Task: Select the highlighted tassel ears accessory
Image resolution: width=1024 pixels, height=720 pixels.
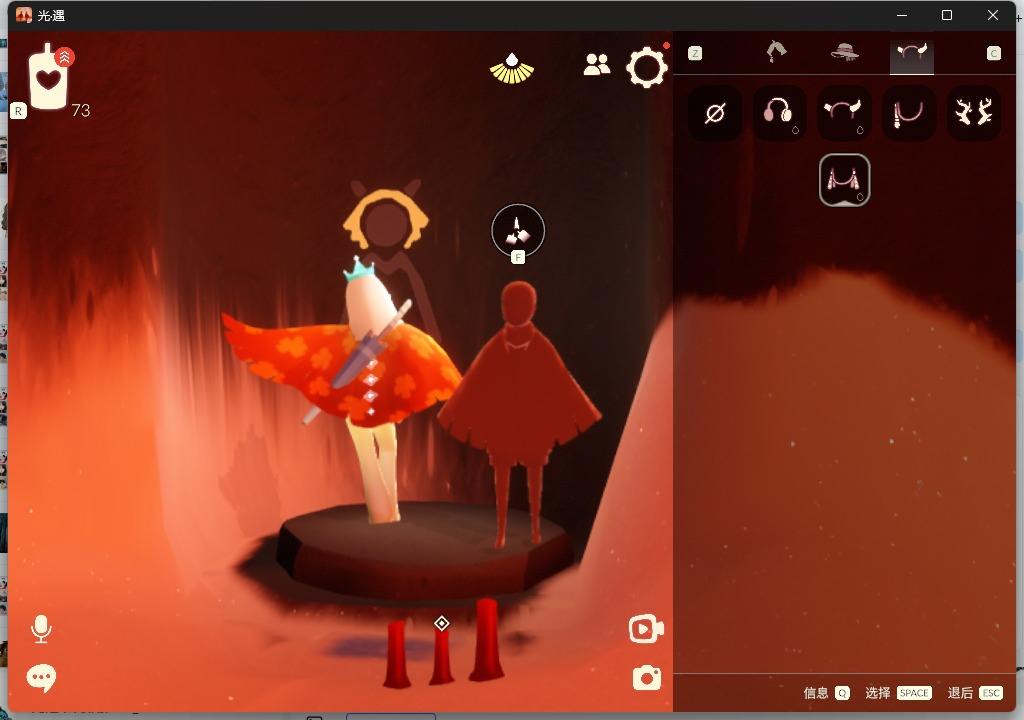Action: [844, 180]
